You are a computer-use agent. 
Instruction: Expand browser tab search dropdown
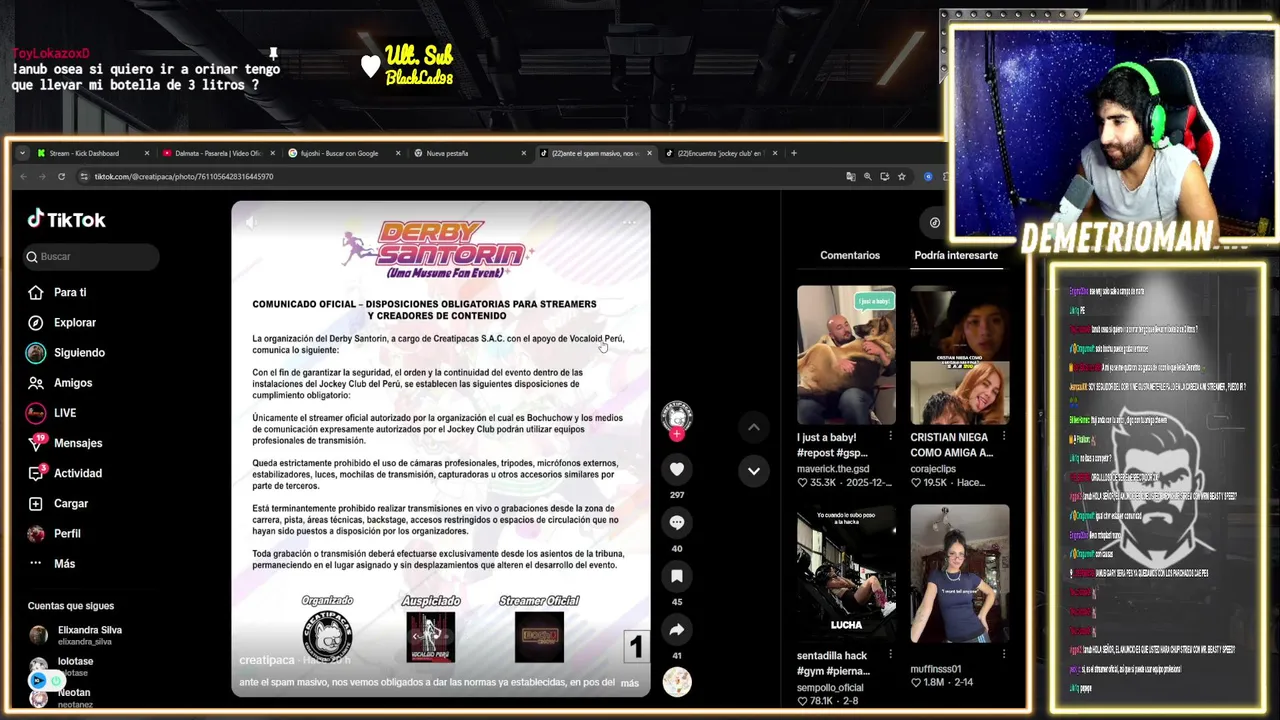[x=22, y=153]
